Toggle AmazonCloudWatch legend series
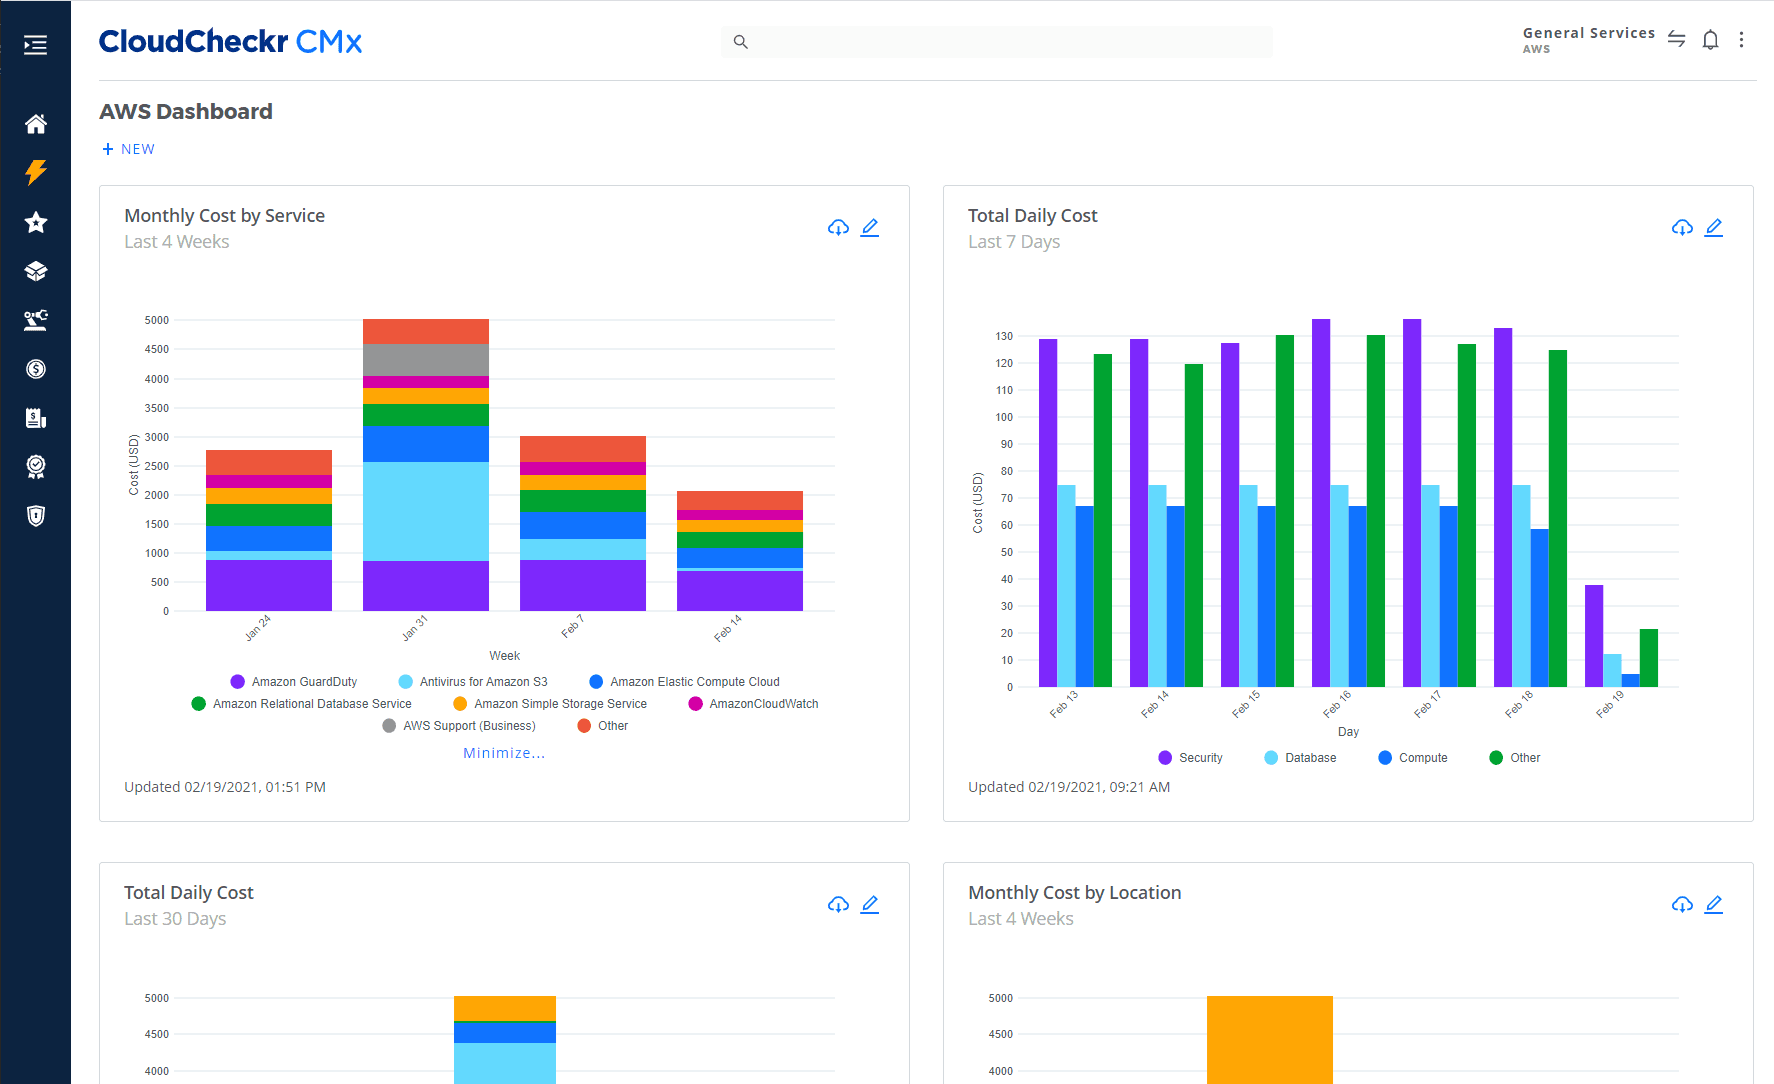Image resolution: width=1774 pixels, height=1084 pixels. tap(754, 704)
